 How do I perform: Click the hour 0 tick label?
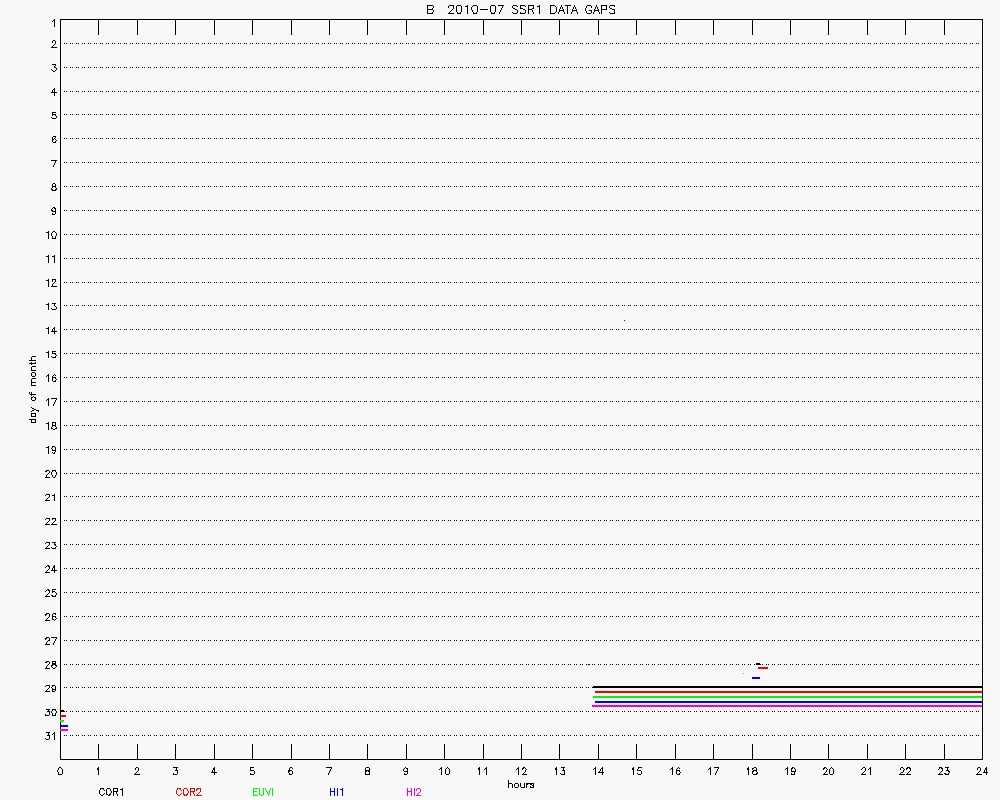tap(60, 771)
